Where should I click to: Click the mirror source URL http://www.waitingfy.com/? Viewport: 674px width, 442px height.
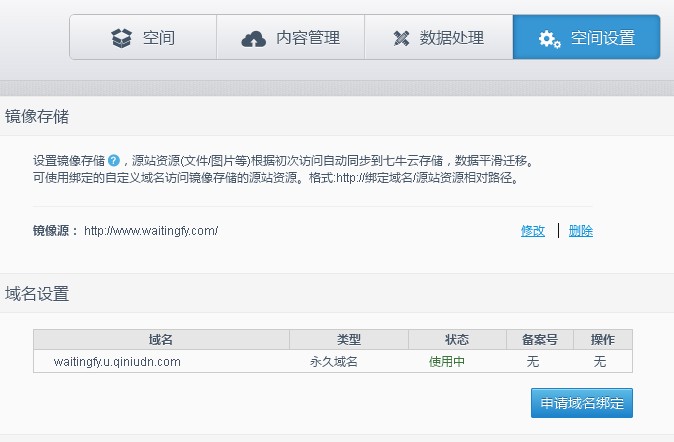(x=151, y=231)
